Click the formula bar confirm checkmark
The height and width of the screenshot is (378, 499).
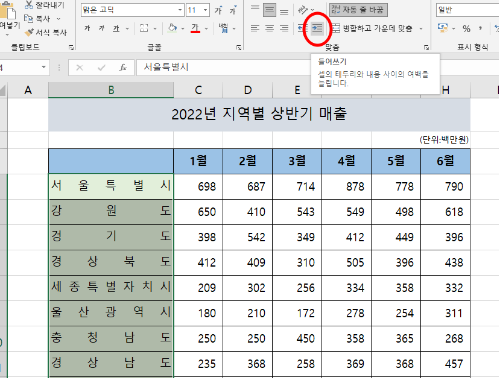point(101,68)
